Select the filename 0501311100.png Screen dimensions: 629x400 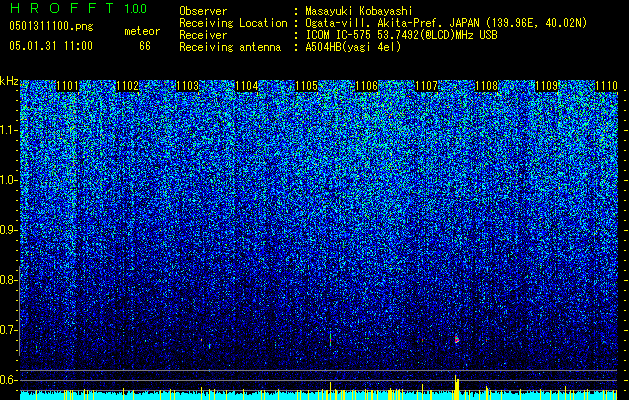tap(51, 27)
